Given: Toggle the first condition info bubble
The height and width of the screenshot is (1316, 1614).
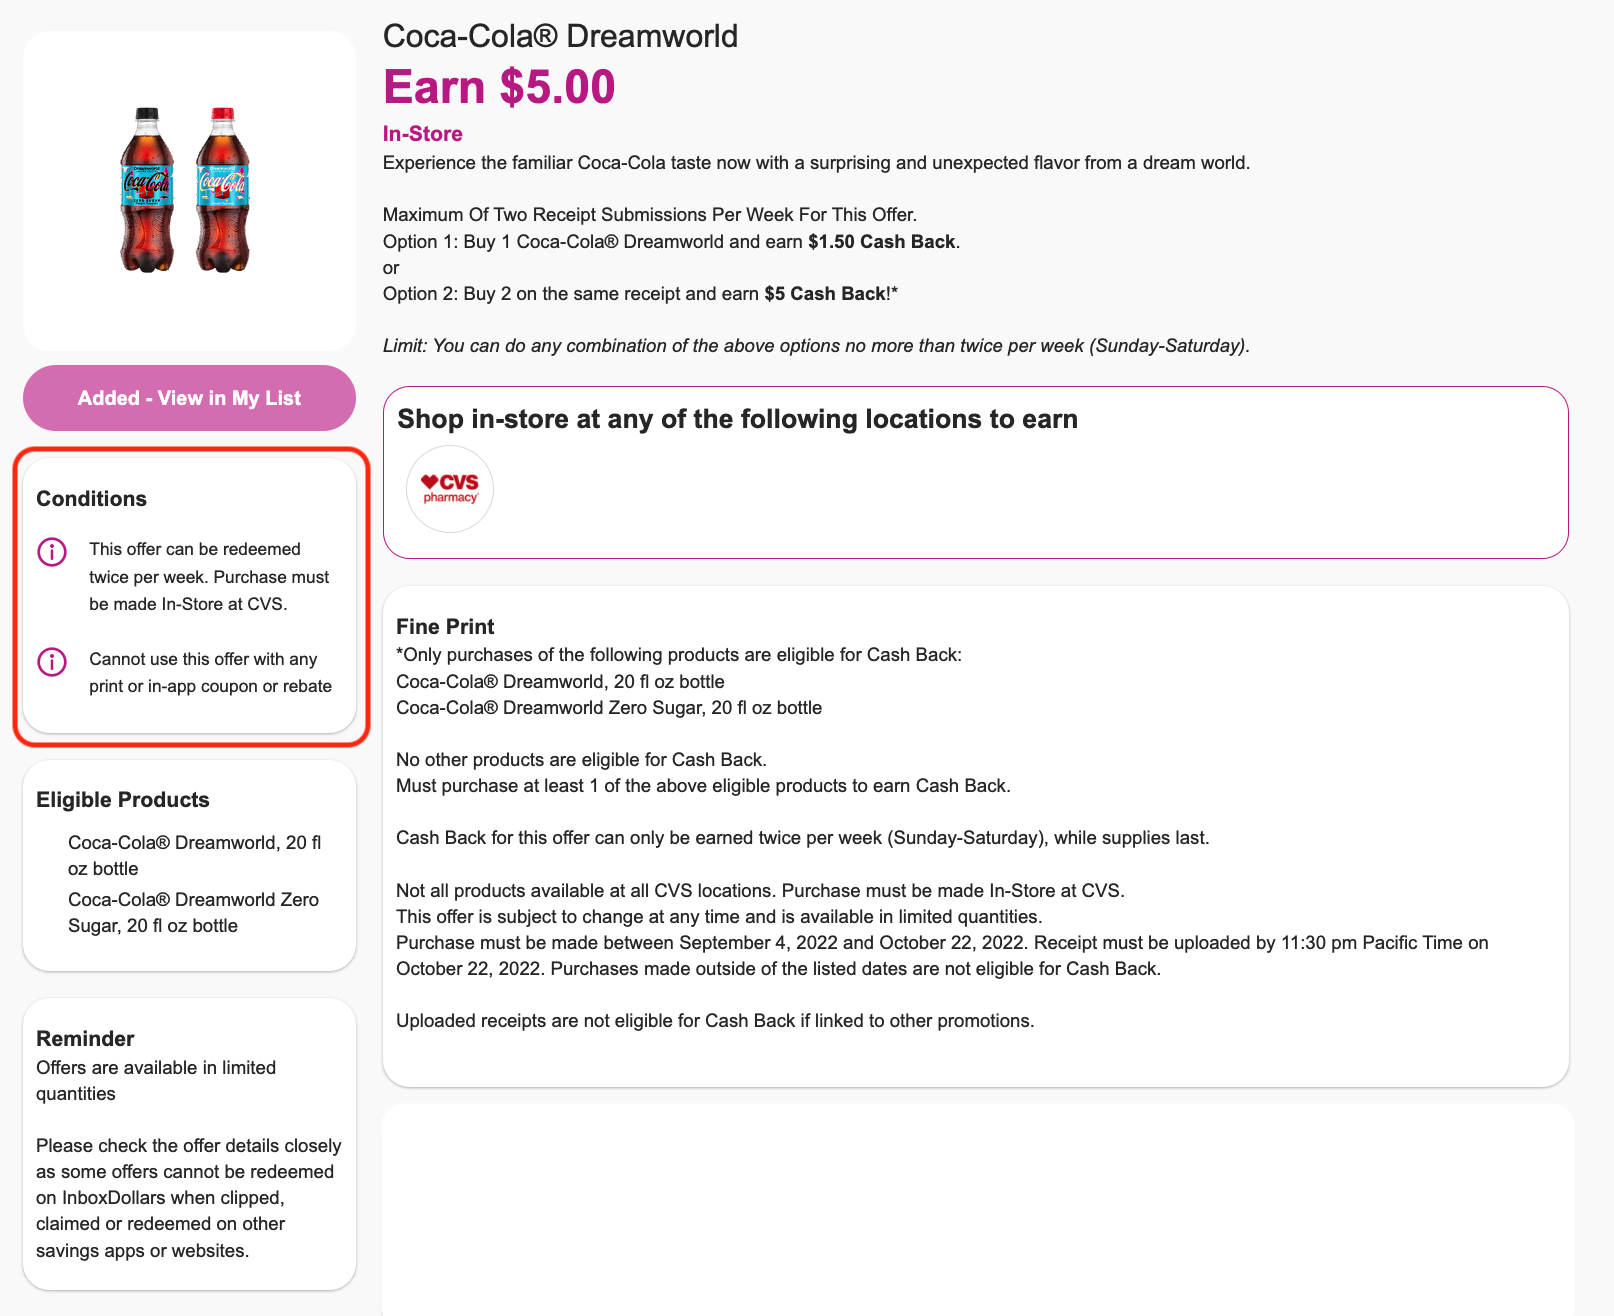Looking at the screenshot, I should [x=51, y=551].
